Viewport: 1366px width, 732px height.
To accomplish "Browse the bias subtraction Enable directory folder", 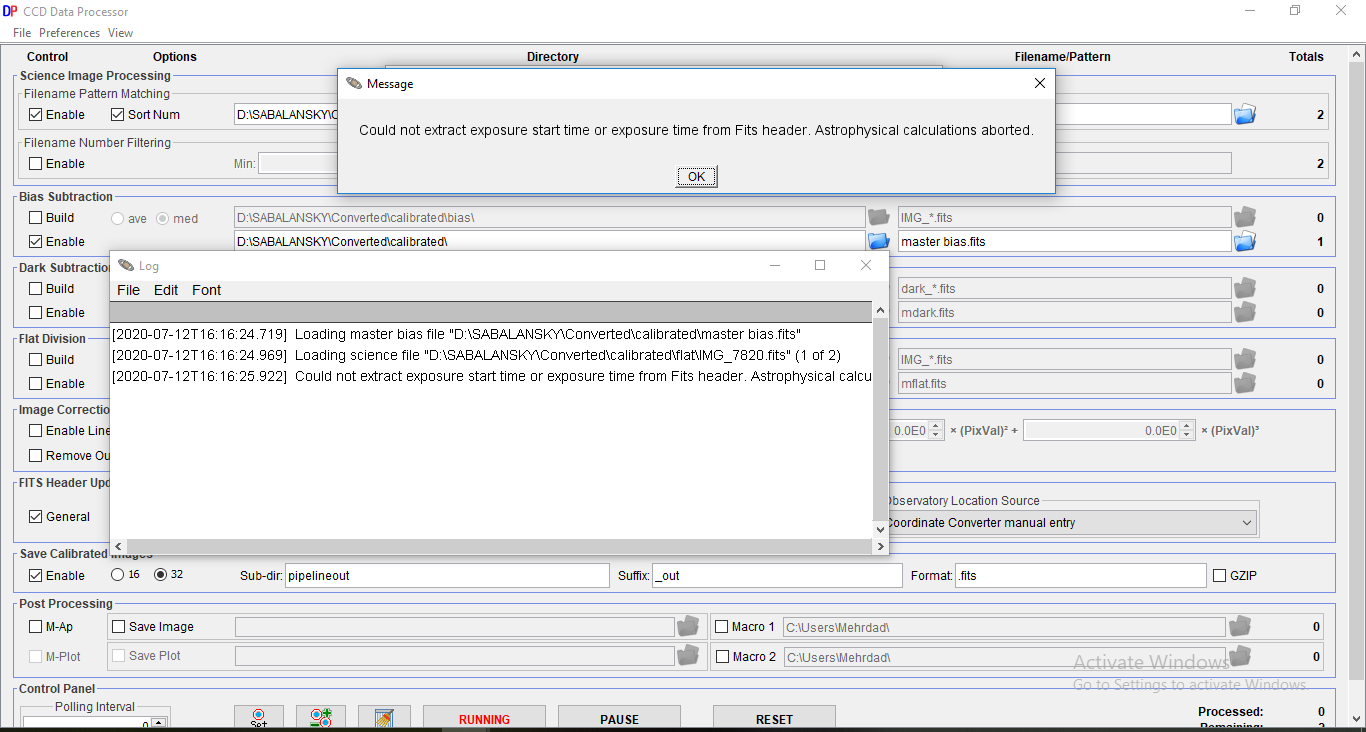I will point(878,241).
